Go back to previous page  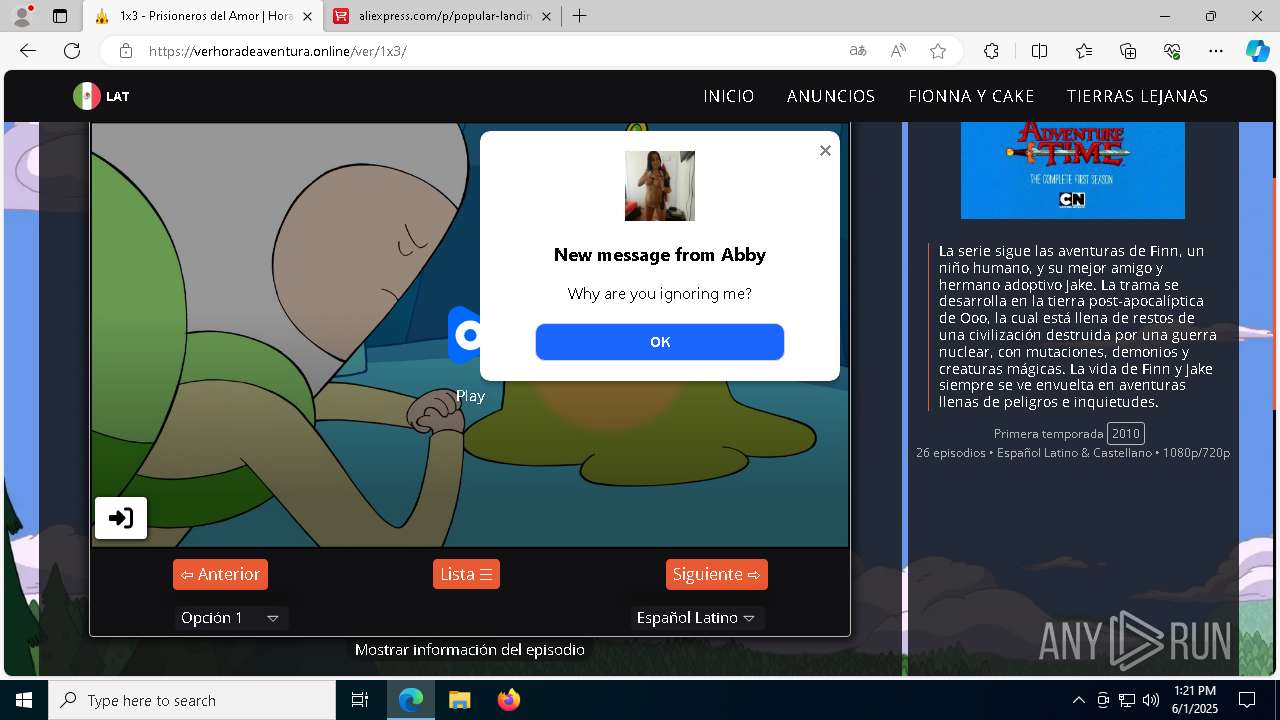(x=28, y=51)
